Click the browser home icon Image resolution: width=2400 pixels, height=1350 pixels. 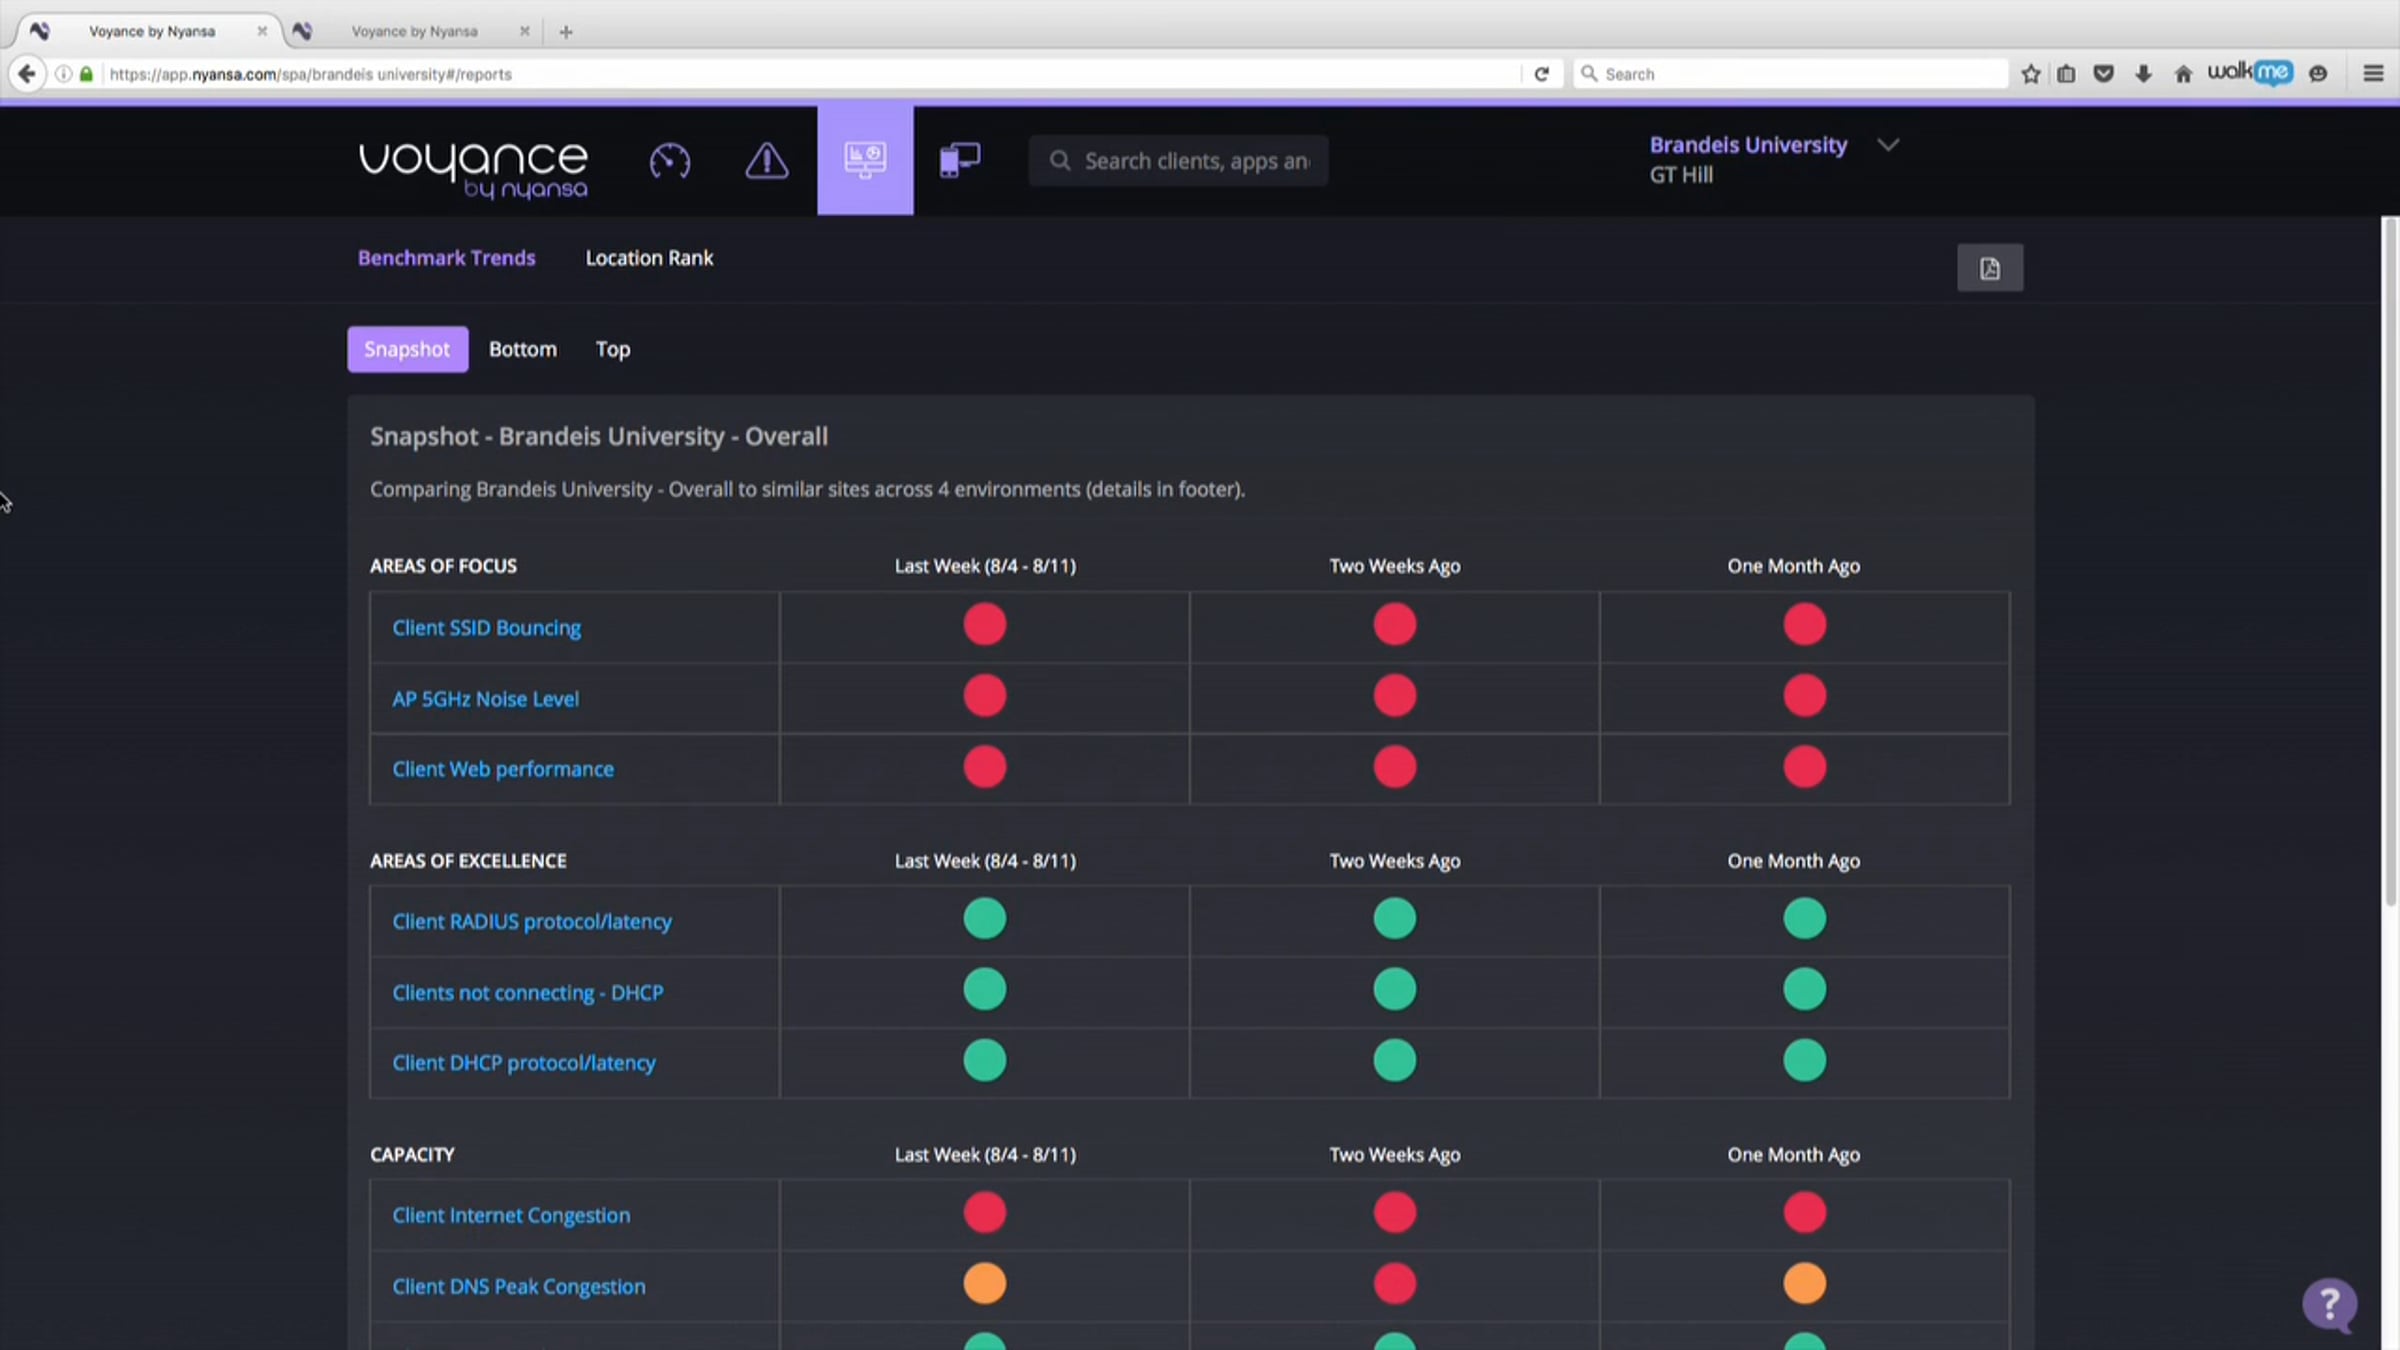(x=2183, y=74)
